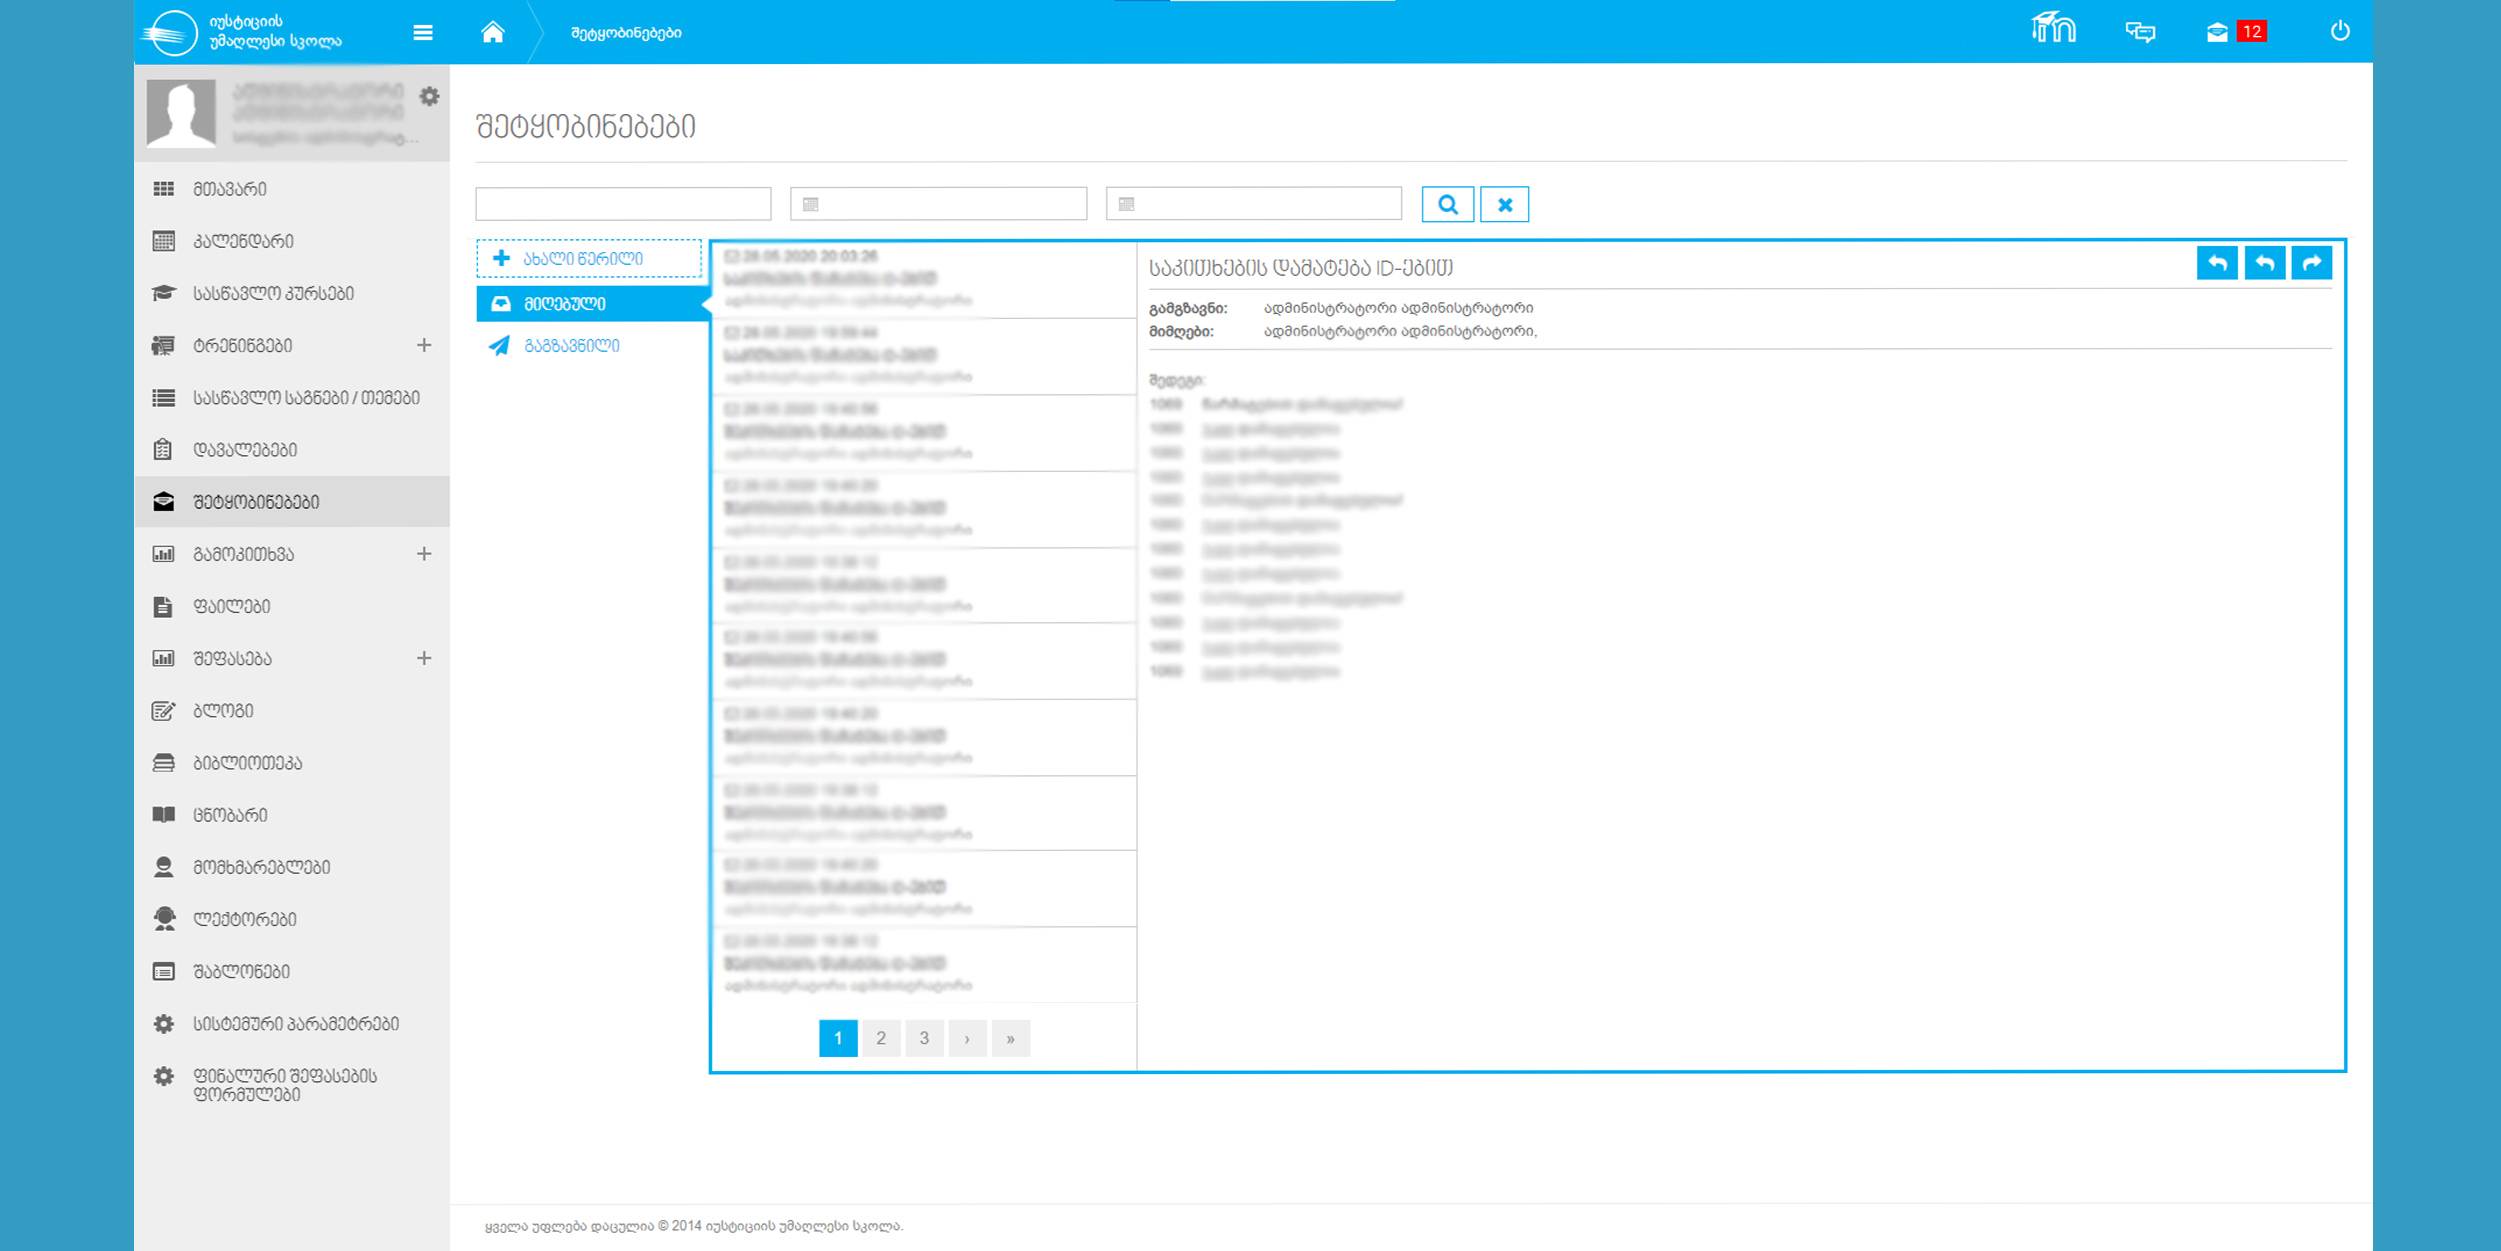This screenshot has height=1251, width=2501.
Task: Expand the გამოკითხვა plus sign
Action: coord(424,554)
